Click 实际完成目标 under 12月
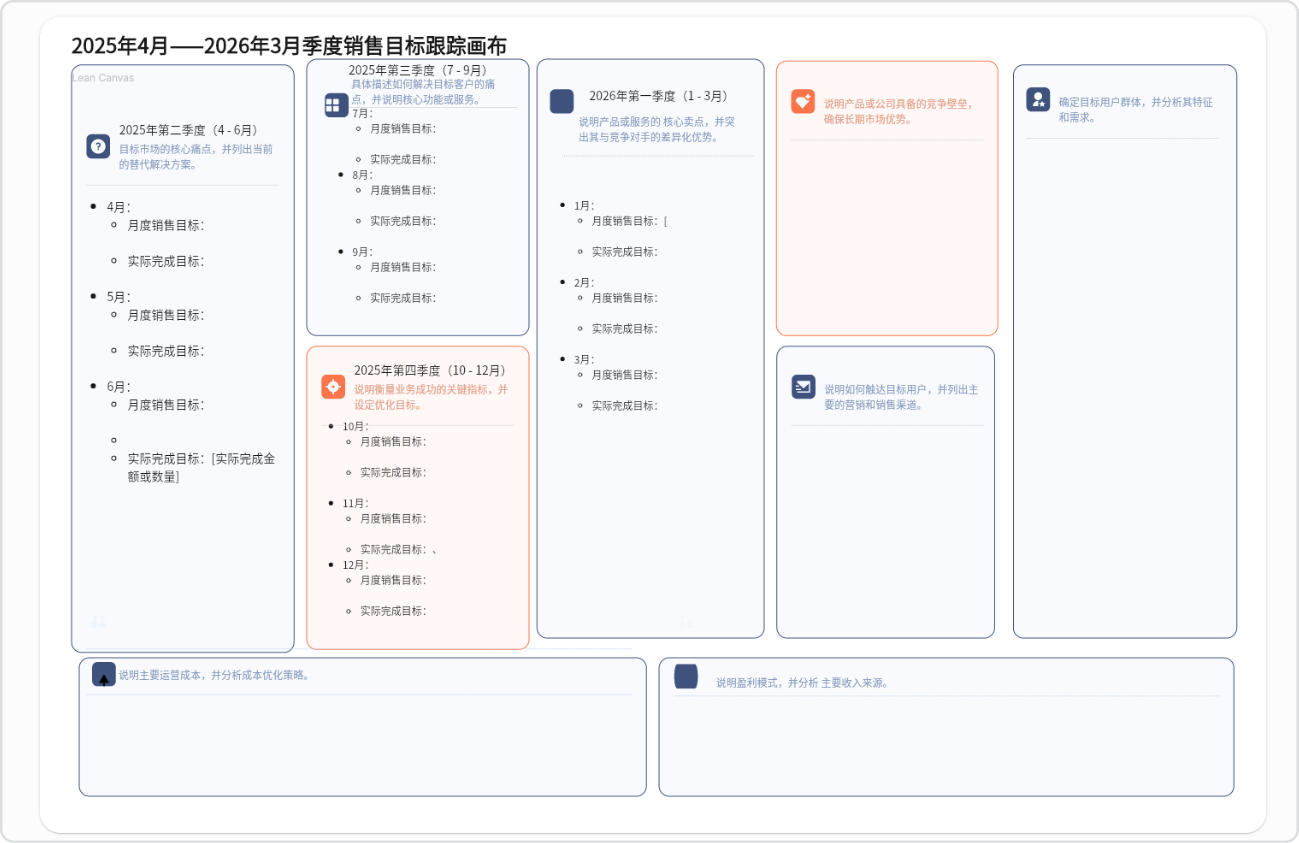The width and height of the screenshot is (1299, 843). pyautogui.click(x=393, y=611)
